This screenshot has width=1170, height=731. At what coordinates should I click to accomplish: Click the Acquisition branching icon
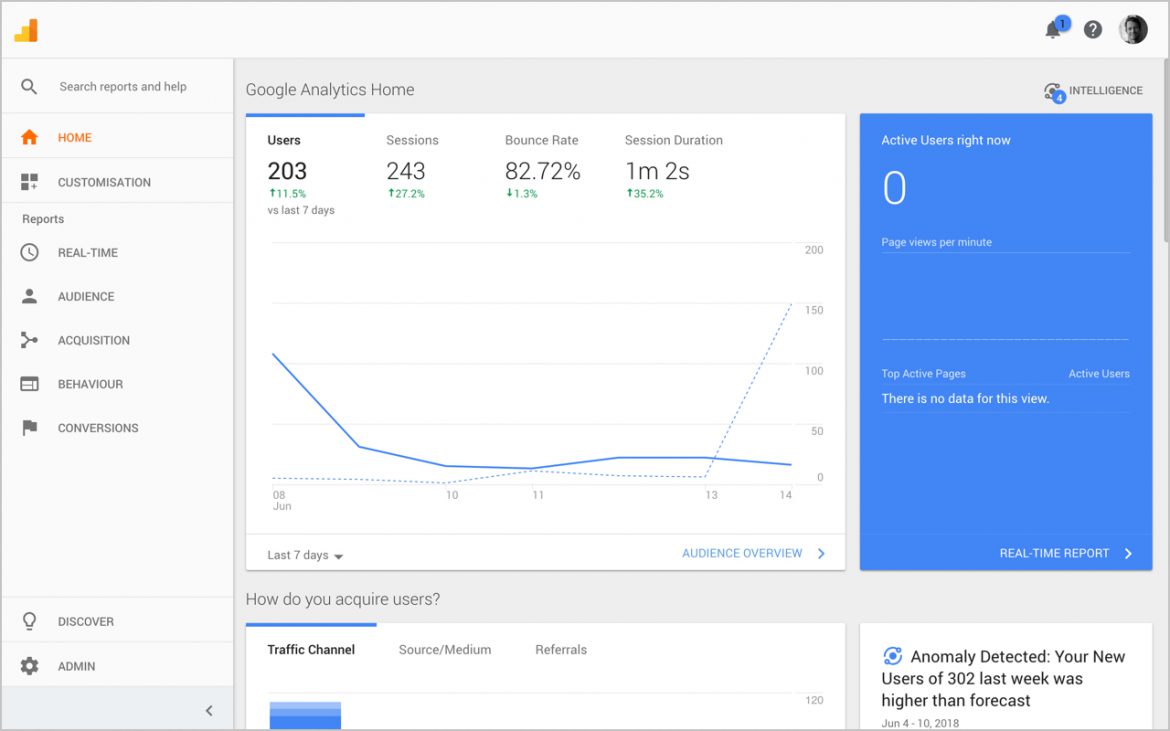pos(29,340)
